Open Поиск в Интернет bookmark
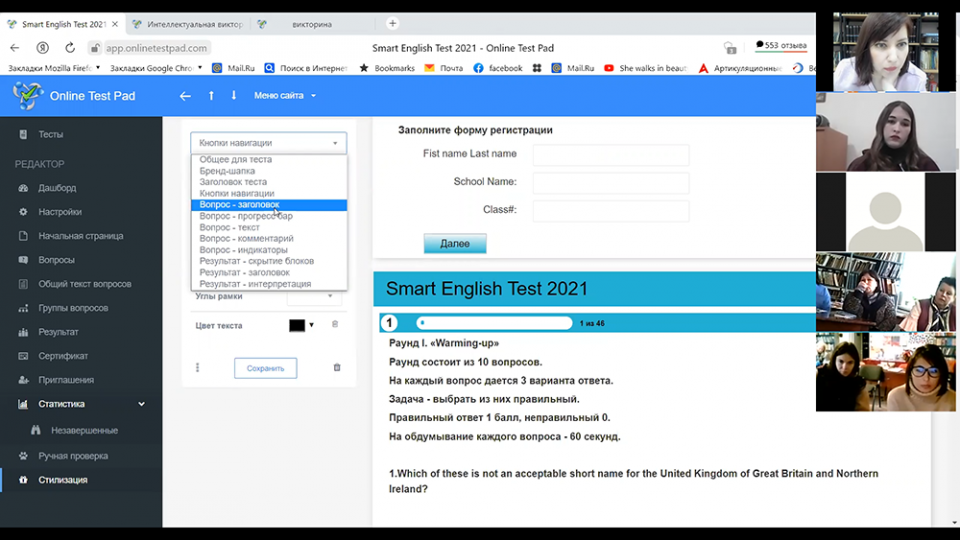This screenshot has height=540, width=960. (x=306, y=68)
